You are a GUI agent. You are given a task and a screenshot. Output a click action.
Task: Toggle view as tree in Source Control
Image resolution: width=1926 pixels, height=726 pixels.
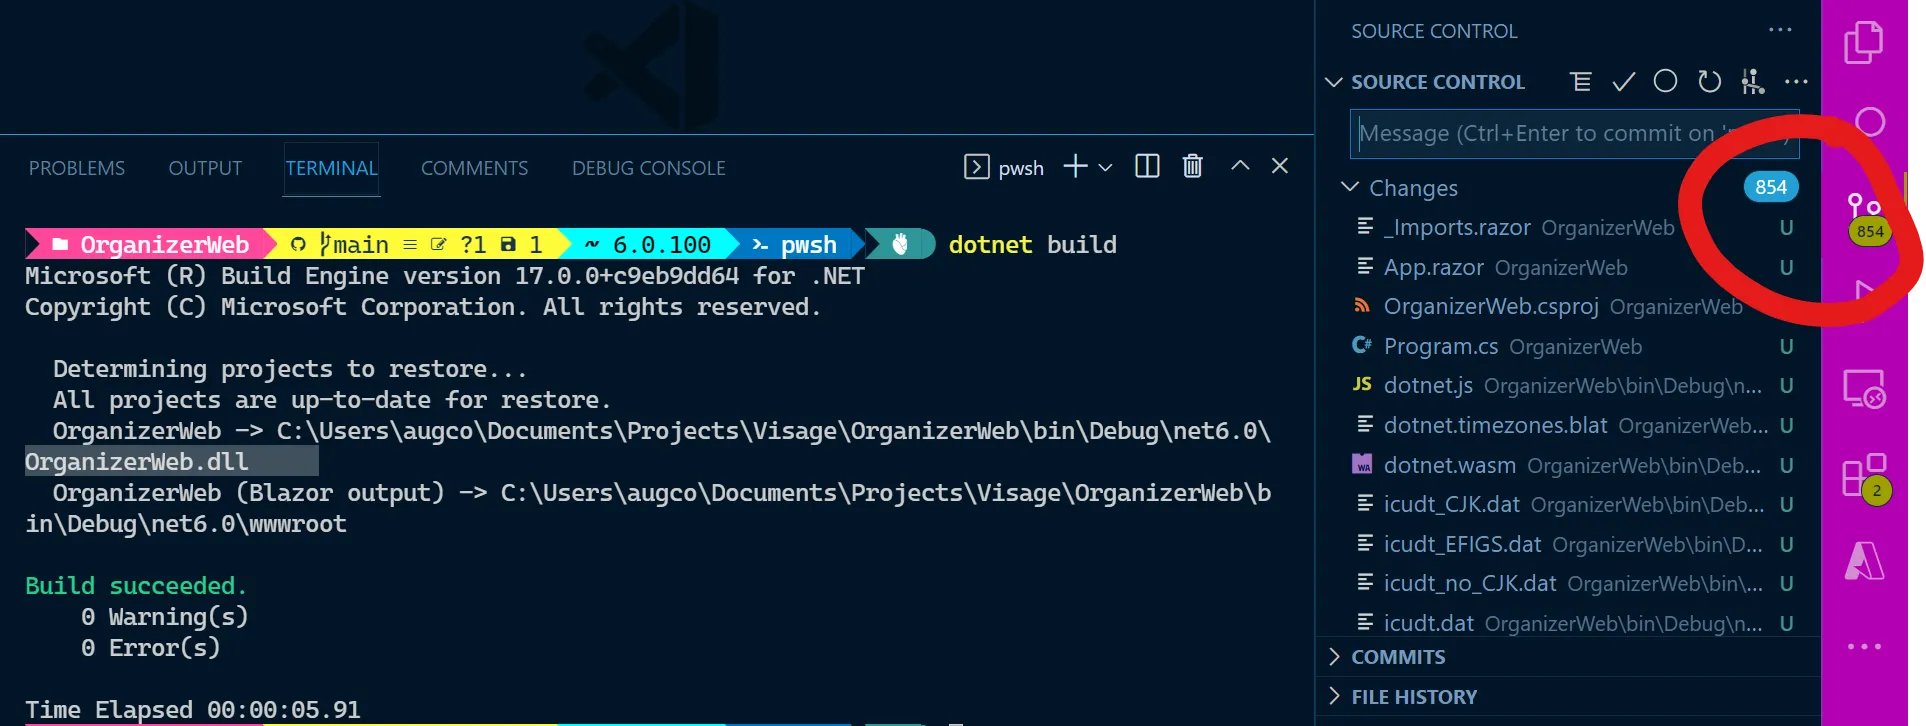click(x=1581, y=82)
